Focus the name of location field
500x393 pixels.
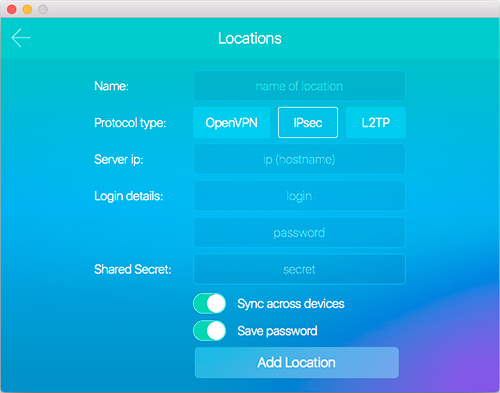coord(299,86)
